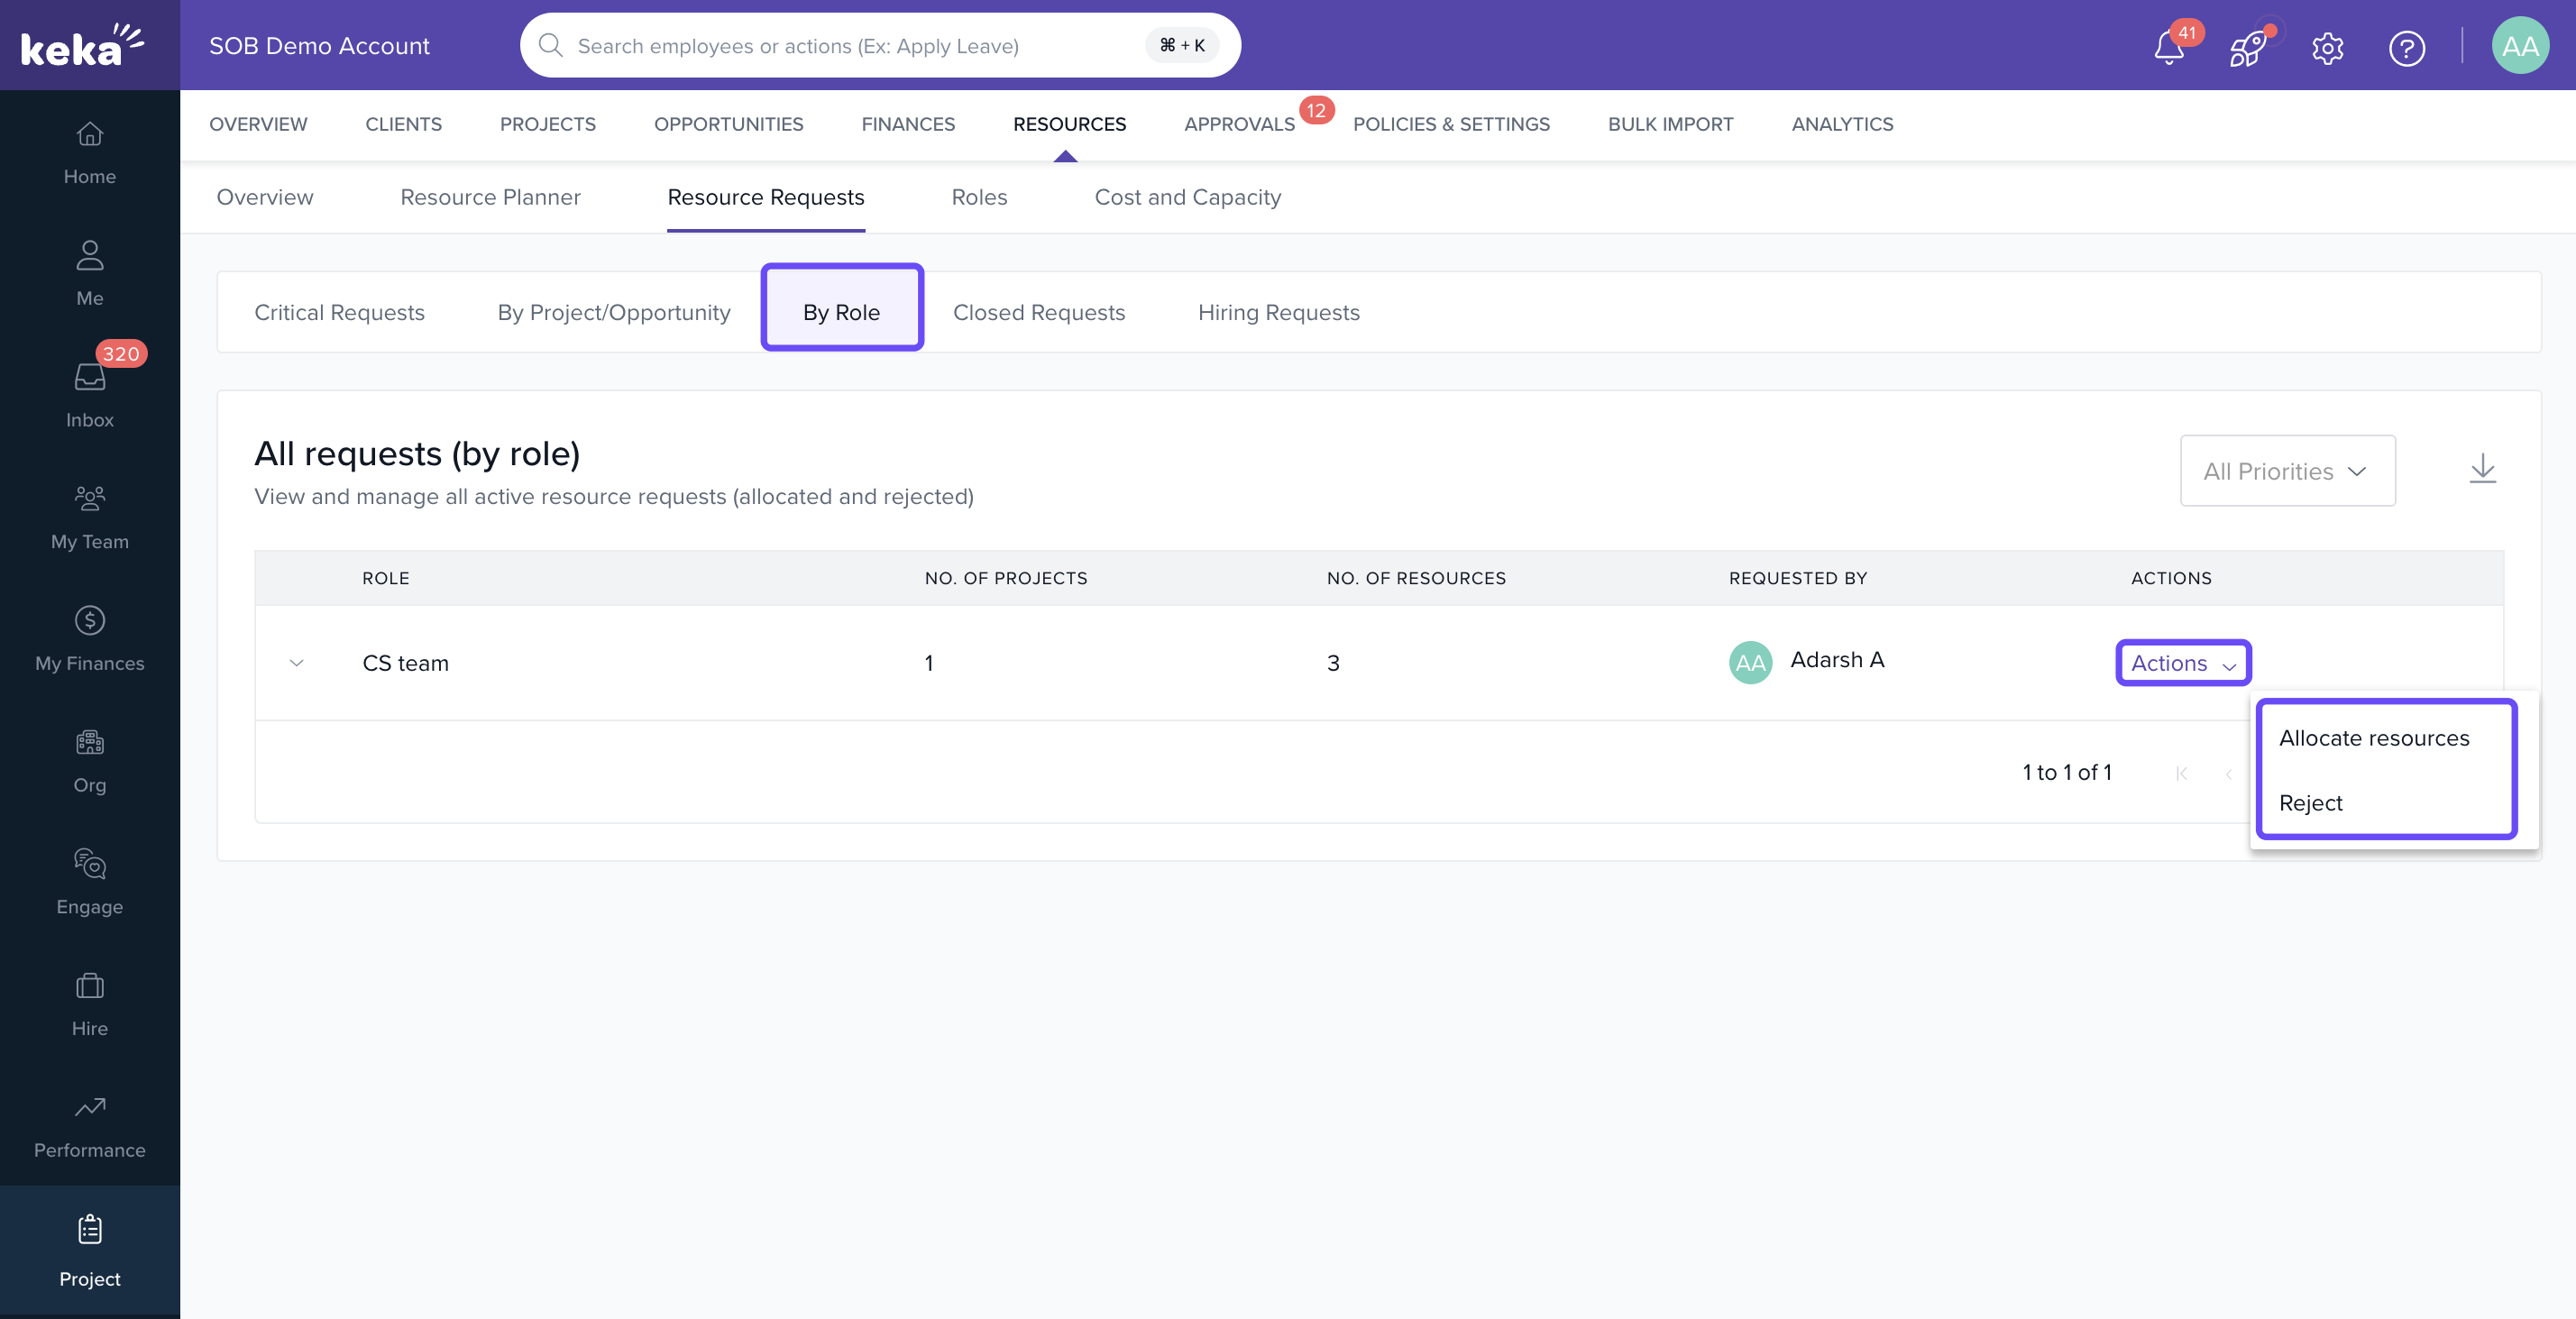The width and height of the screenshot is (2576, 1319).
Task: Expand the CS team row chevron
Action: coord(296,663)
